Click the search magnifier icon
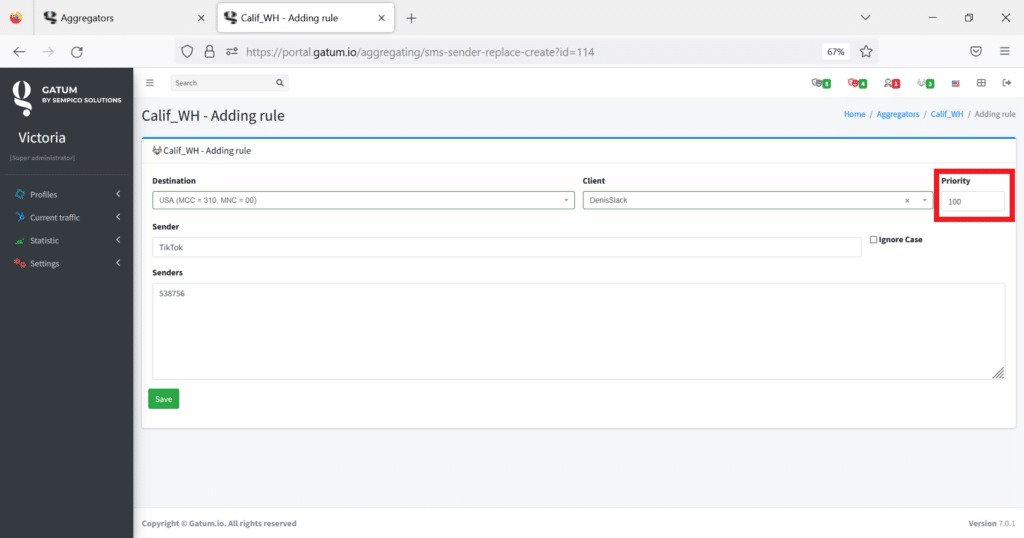The image size is (1024, 538). [280, 83]
